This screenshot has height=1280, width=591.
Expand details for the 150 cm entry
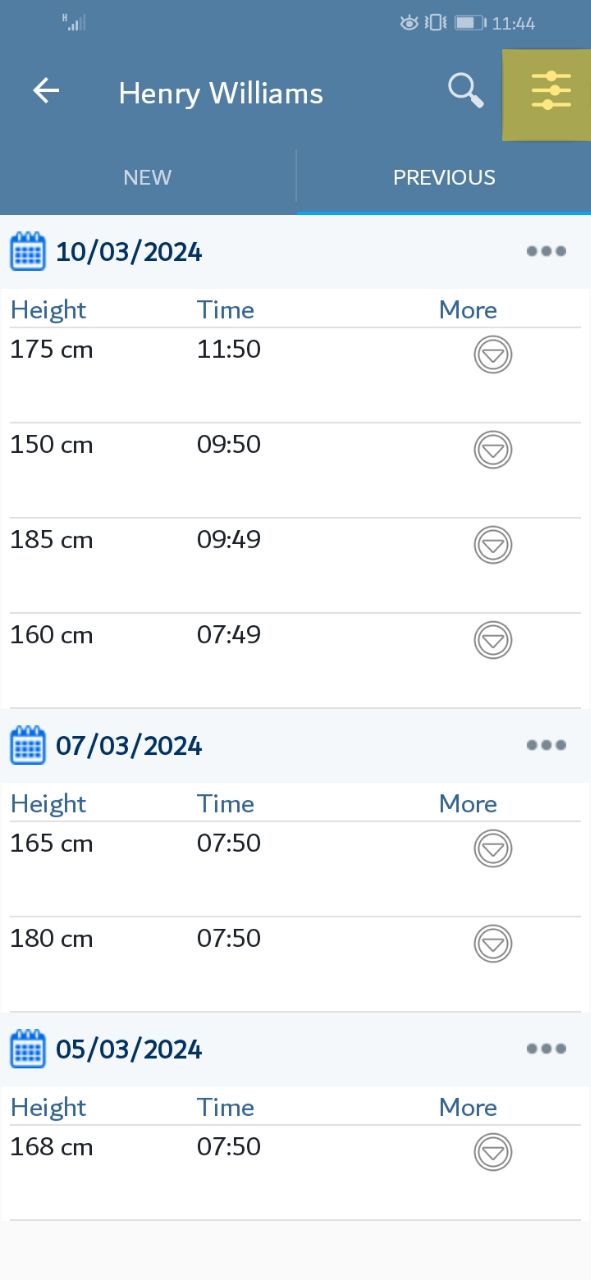pos(492,450)
